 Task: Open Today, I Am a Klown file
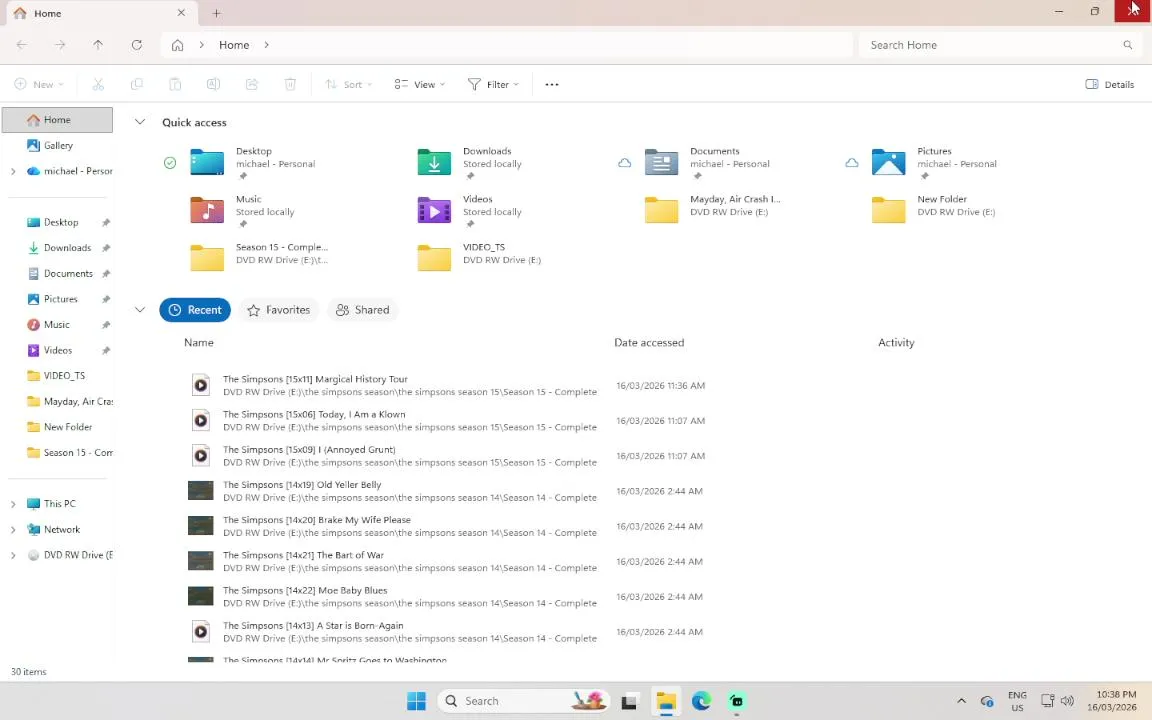click(393, 420)
